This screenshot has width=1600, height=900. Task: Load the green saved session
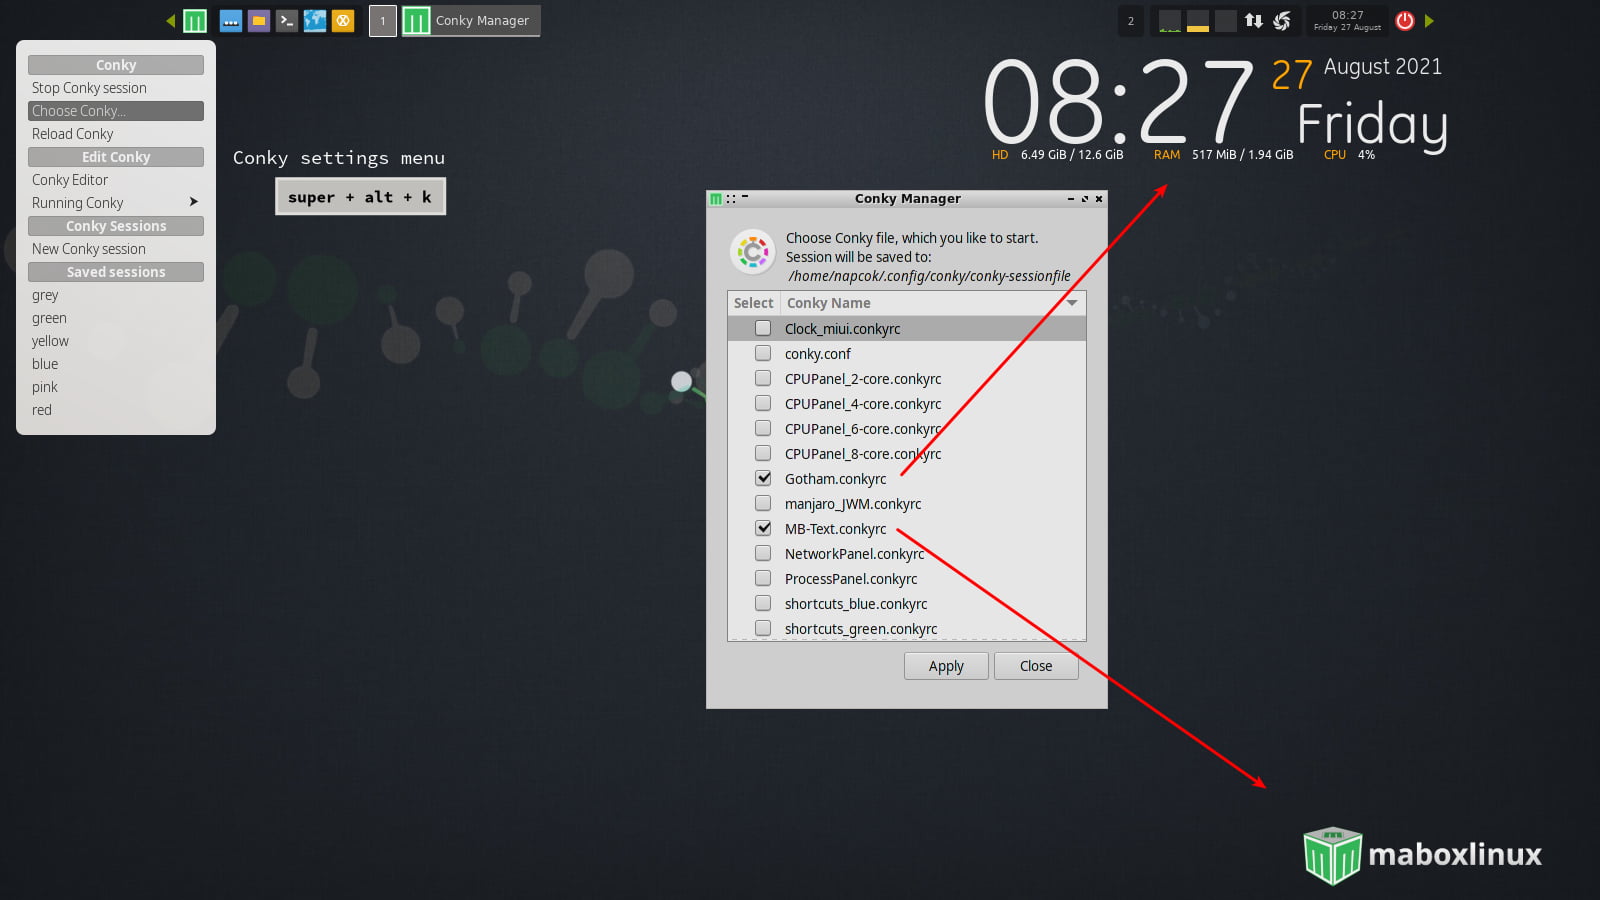coord(116,318)
